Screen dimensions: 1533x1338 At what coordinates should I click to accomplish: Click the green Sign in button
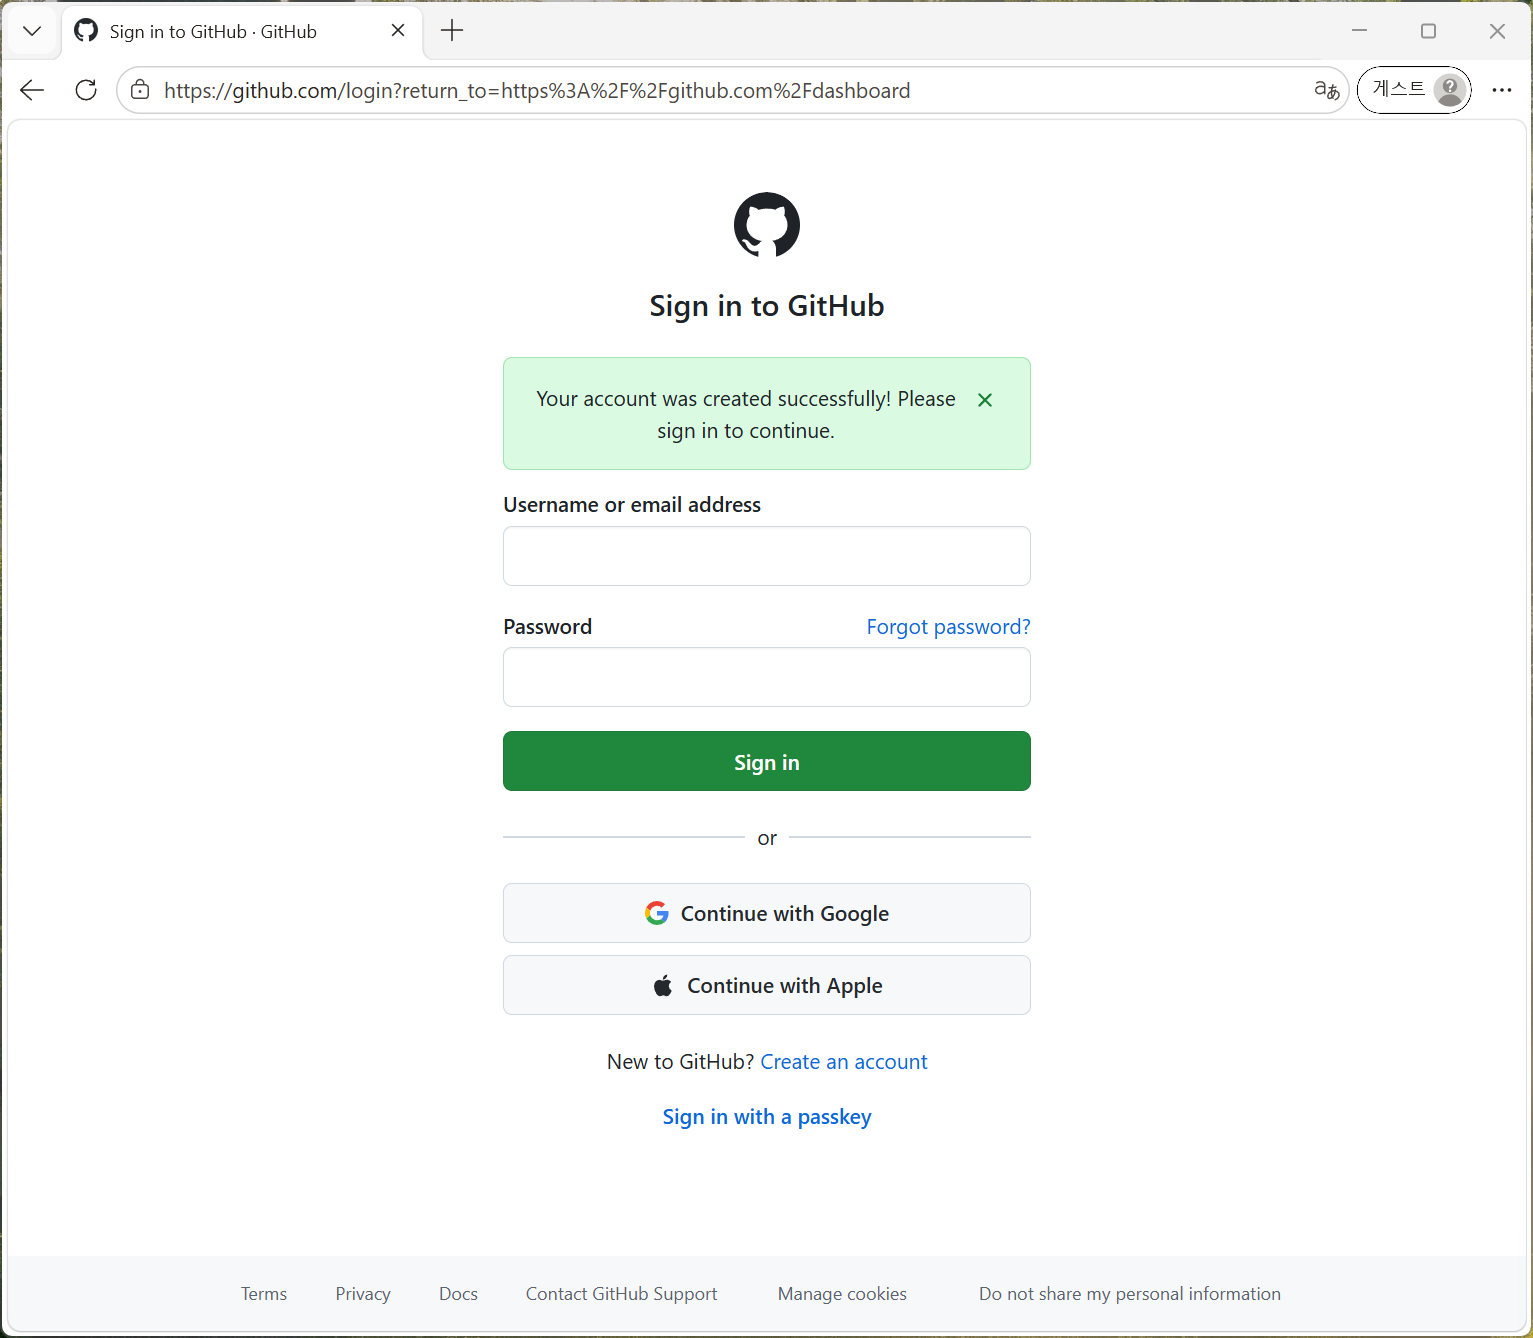(x=767, y=761)
